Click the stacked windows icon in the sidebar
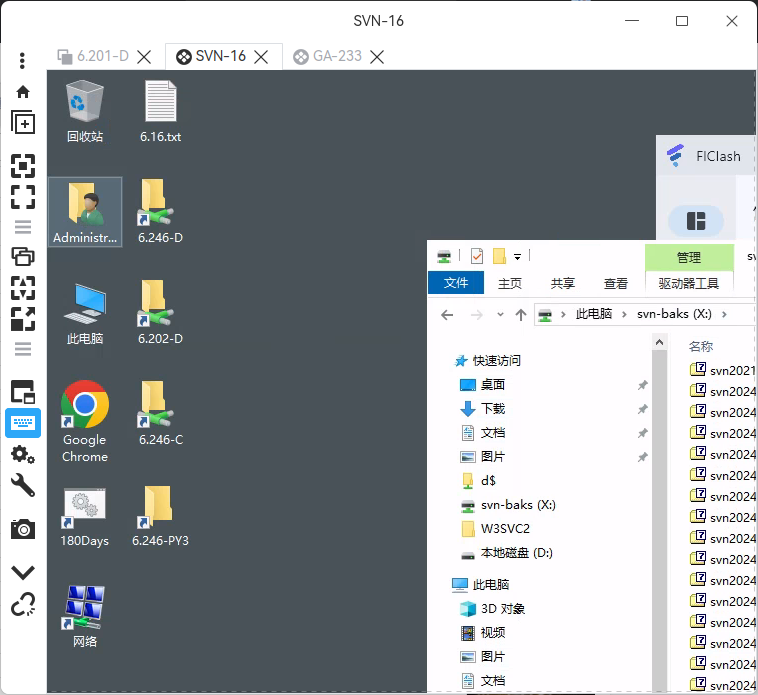The height and width of the screenshot is (695, 758). click(x=23, y=256)
